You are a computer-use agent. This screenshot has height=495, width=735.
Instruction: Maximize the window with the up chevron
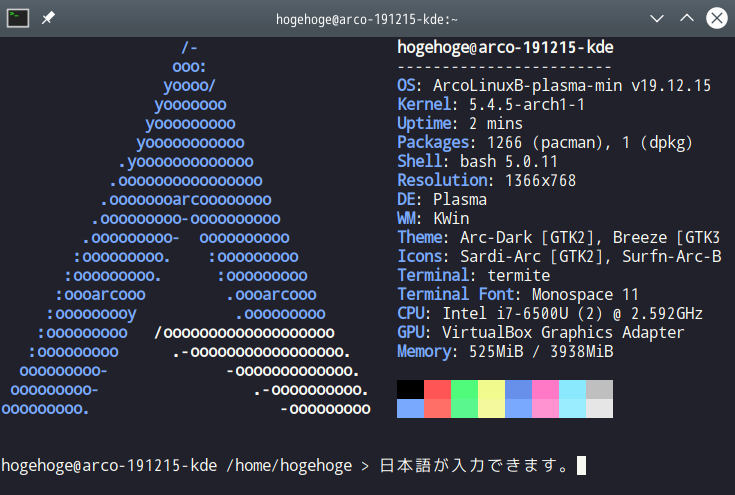687,18
